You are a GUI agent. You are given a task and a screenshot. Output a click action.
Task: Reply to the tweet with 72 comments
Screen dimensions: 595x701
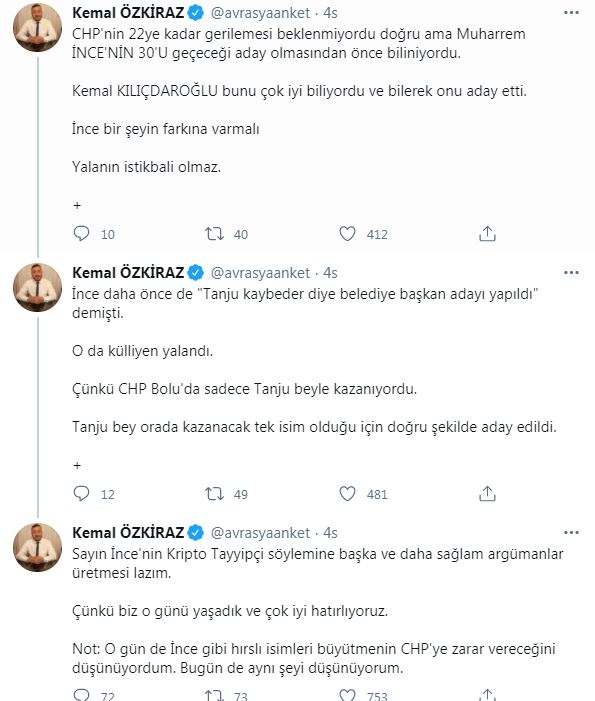[x=81, y=695]
